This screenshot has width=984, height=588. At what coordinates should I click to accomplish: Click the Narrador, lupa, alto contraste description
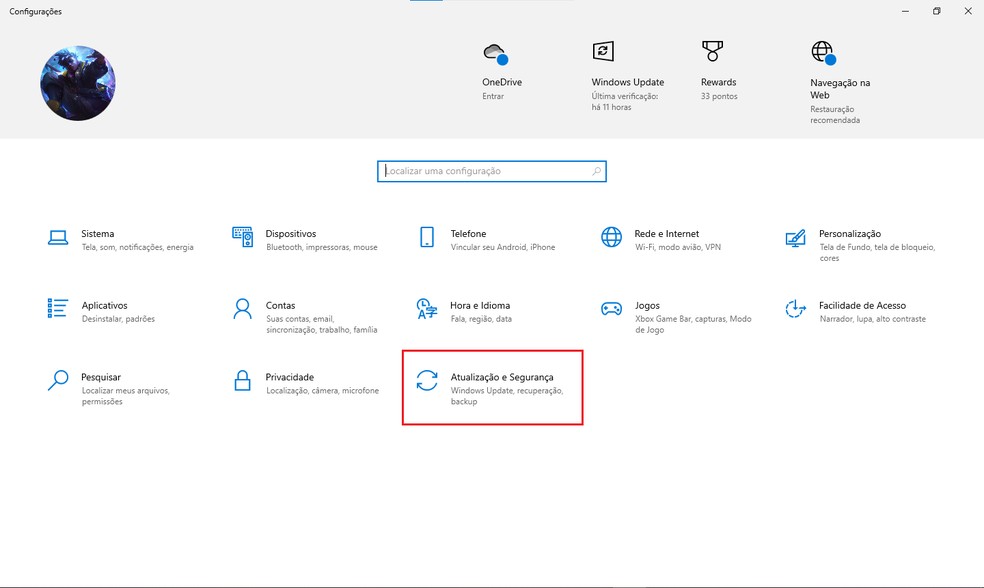point(872,319)
